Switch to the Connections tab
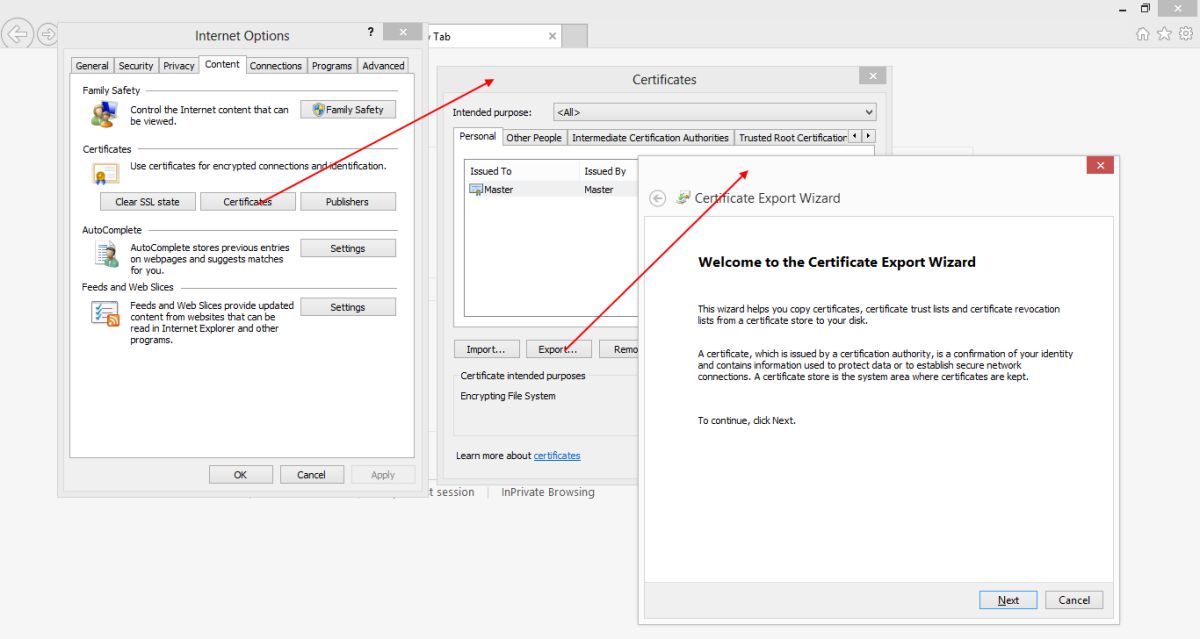The height and width of the screenshot is (639, 1200). (x=276, y=66)
